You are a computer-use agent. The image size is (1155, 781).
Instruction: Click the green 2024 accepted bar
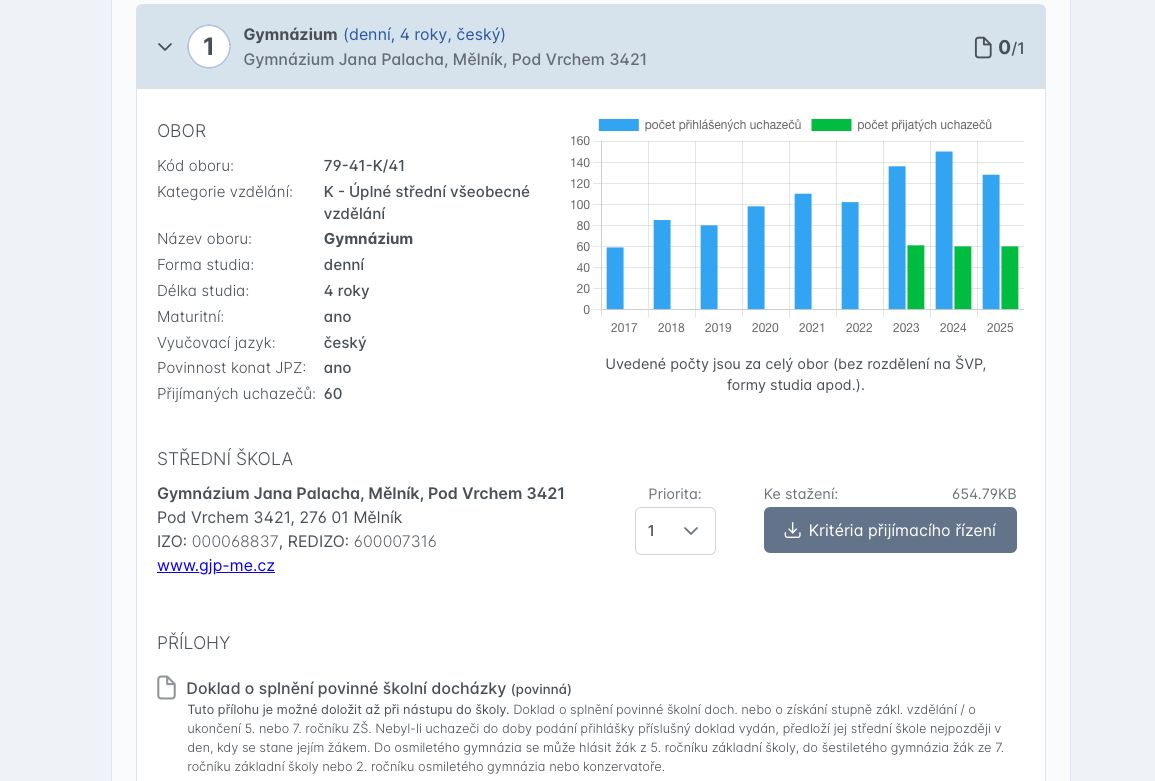pyautogui.click(x=963, y=278)
